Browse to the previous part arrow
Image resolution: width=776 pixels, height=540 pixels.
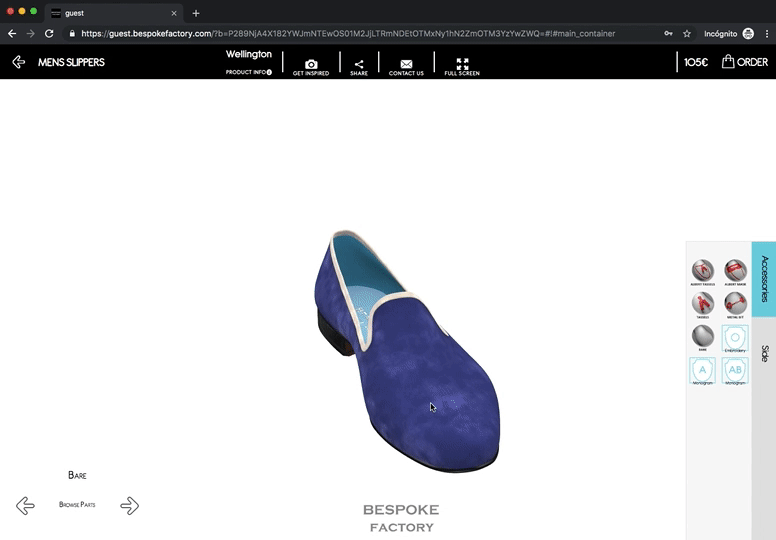pos(25,505)
